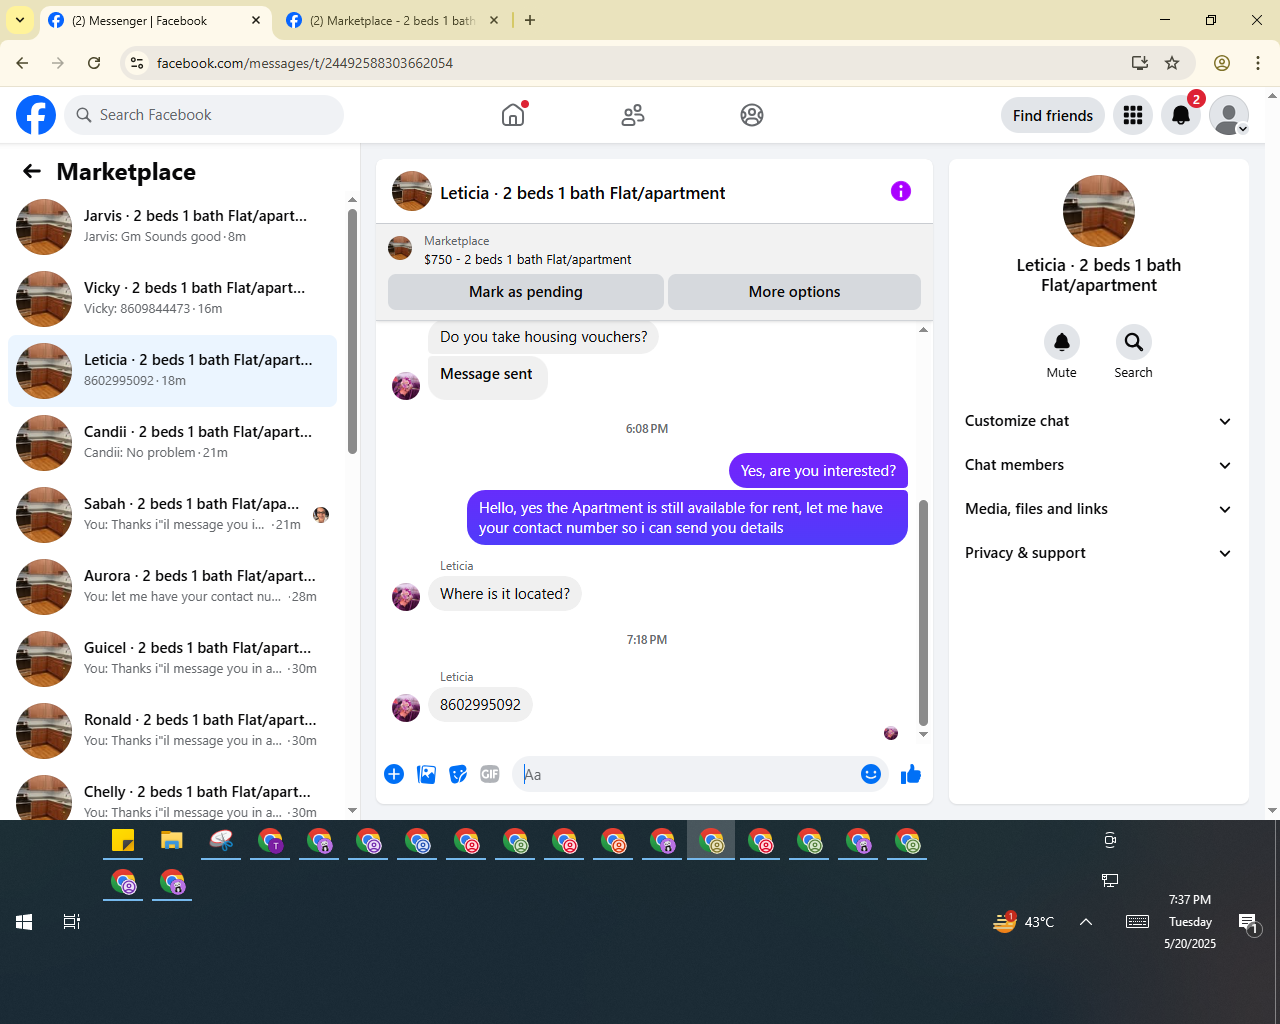Open the Windows Start menu

(x=24, y=922)
